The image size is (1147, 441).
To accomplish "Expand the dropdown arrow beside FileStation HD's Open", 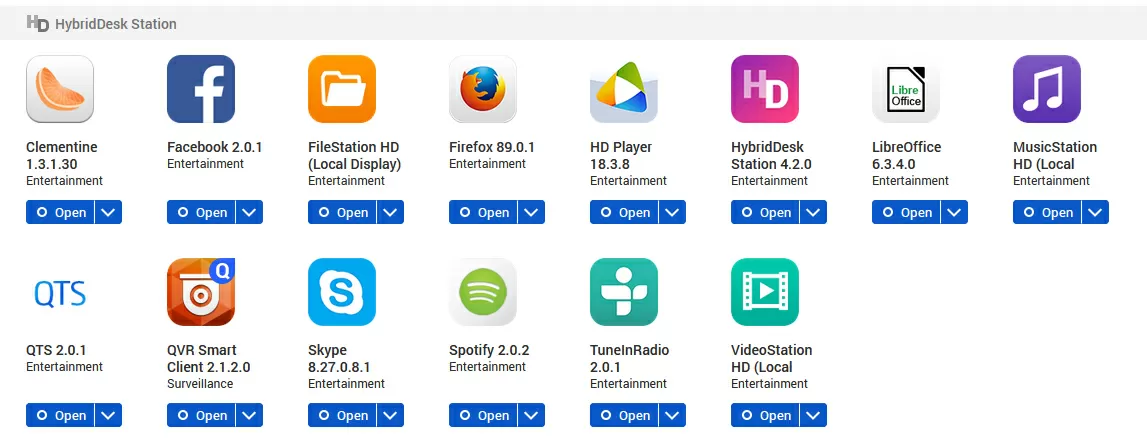I will click(x=390, y=212).
